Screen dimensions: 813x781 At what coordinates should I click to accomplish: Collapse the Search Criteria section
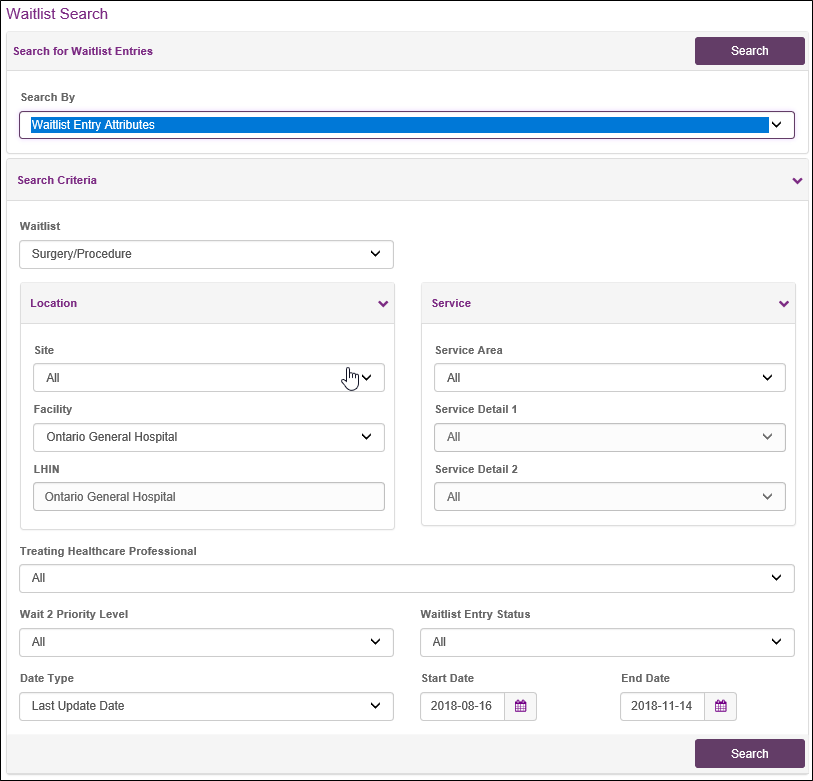click(x=797, y=181)
